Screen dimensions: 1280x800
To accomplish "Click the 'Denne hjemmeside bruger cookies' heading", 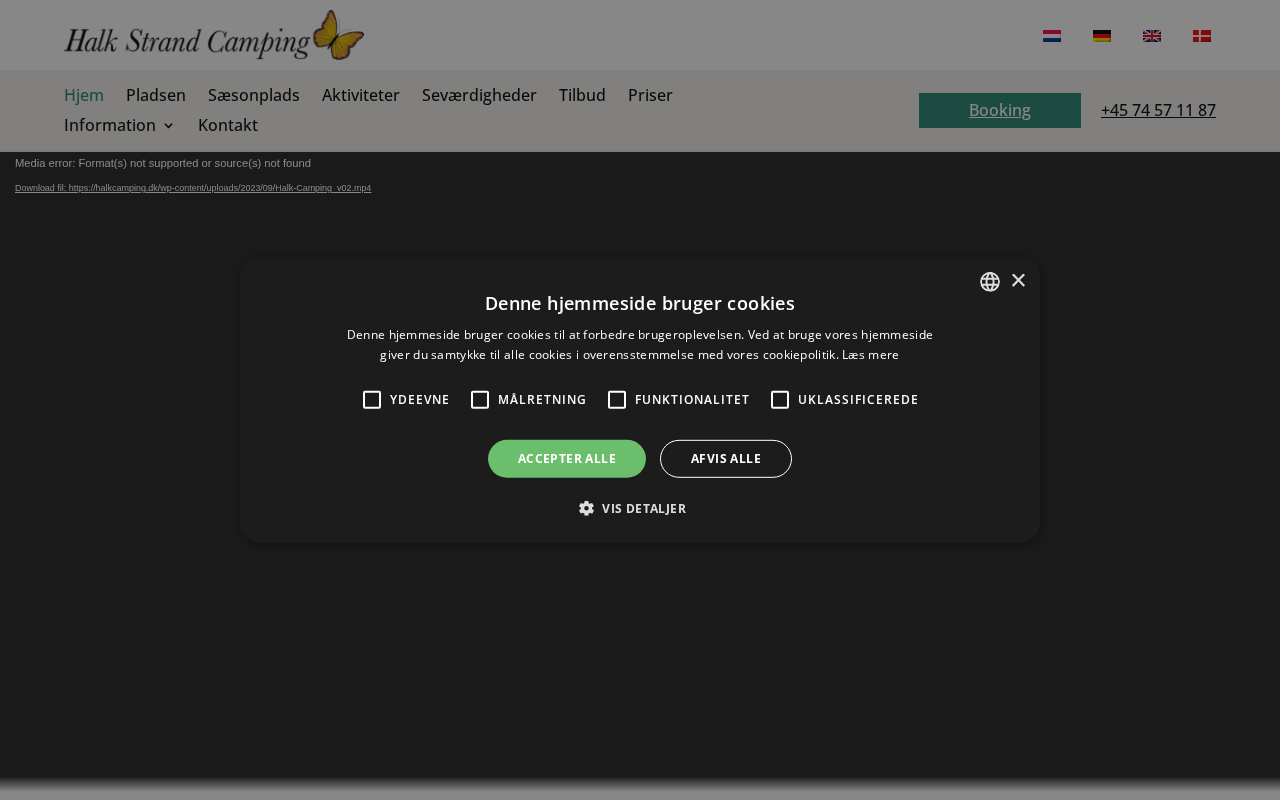I will tap(640, 303).
